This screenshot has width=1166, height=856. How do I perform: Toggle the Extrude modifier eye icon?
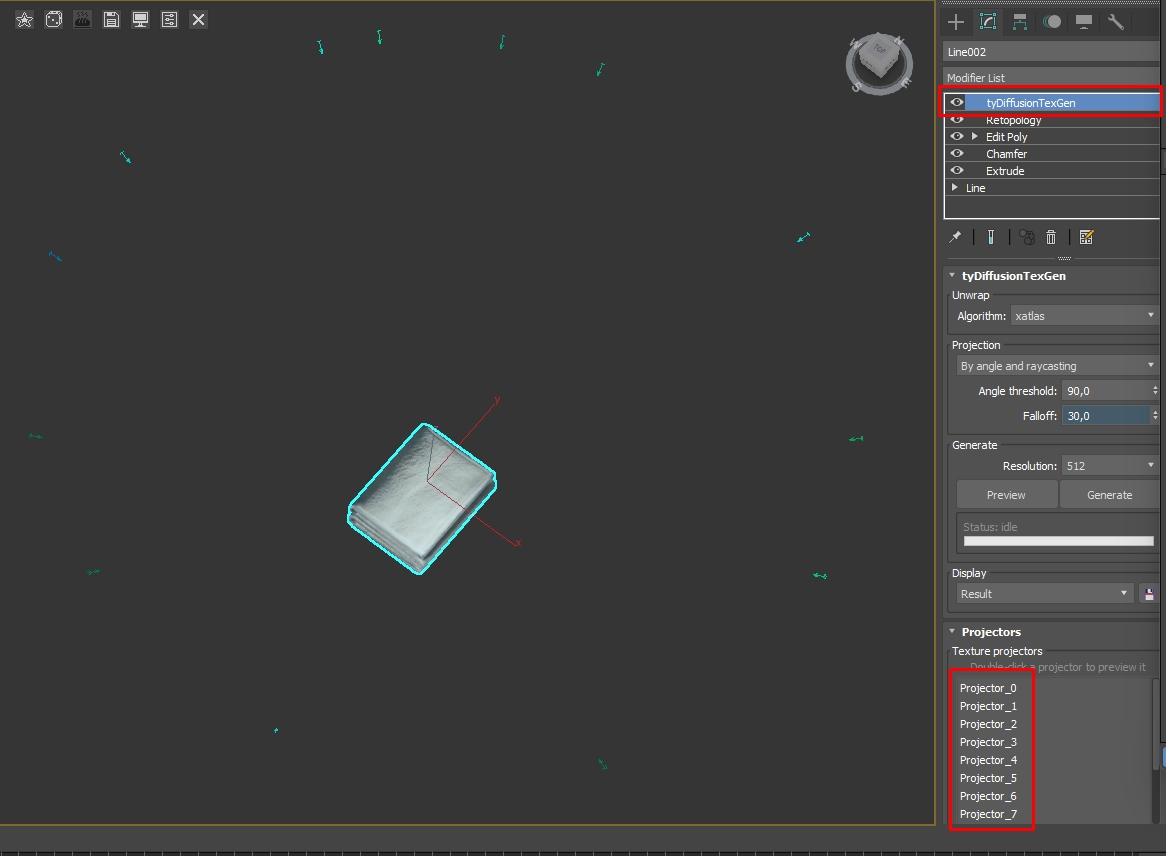(957, 171)
